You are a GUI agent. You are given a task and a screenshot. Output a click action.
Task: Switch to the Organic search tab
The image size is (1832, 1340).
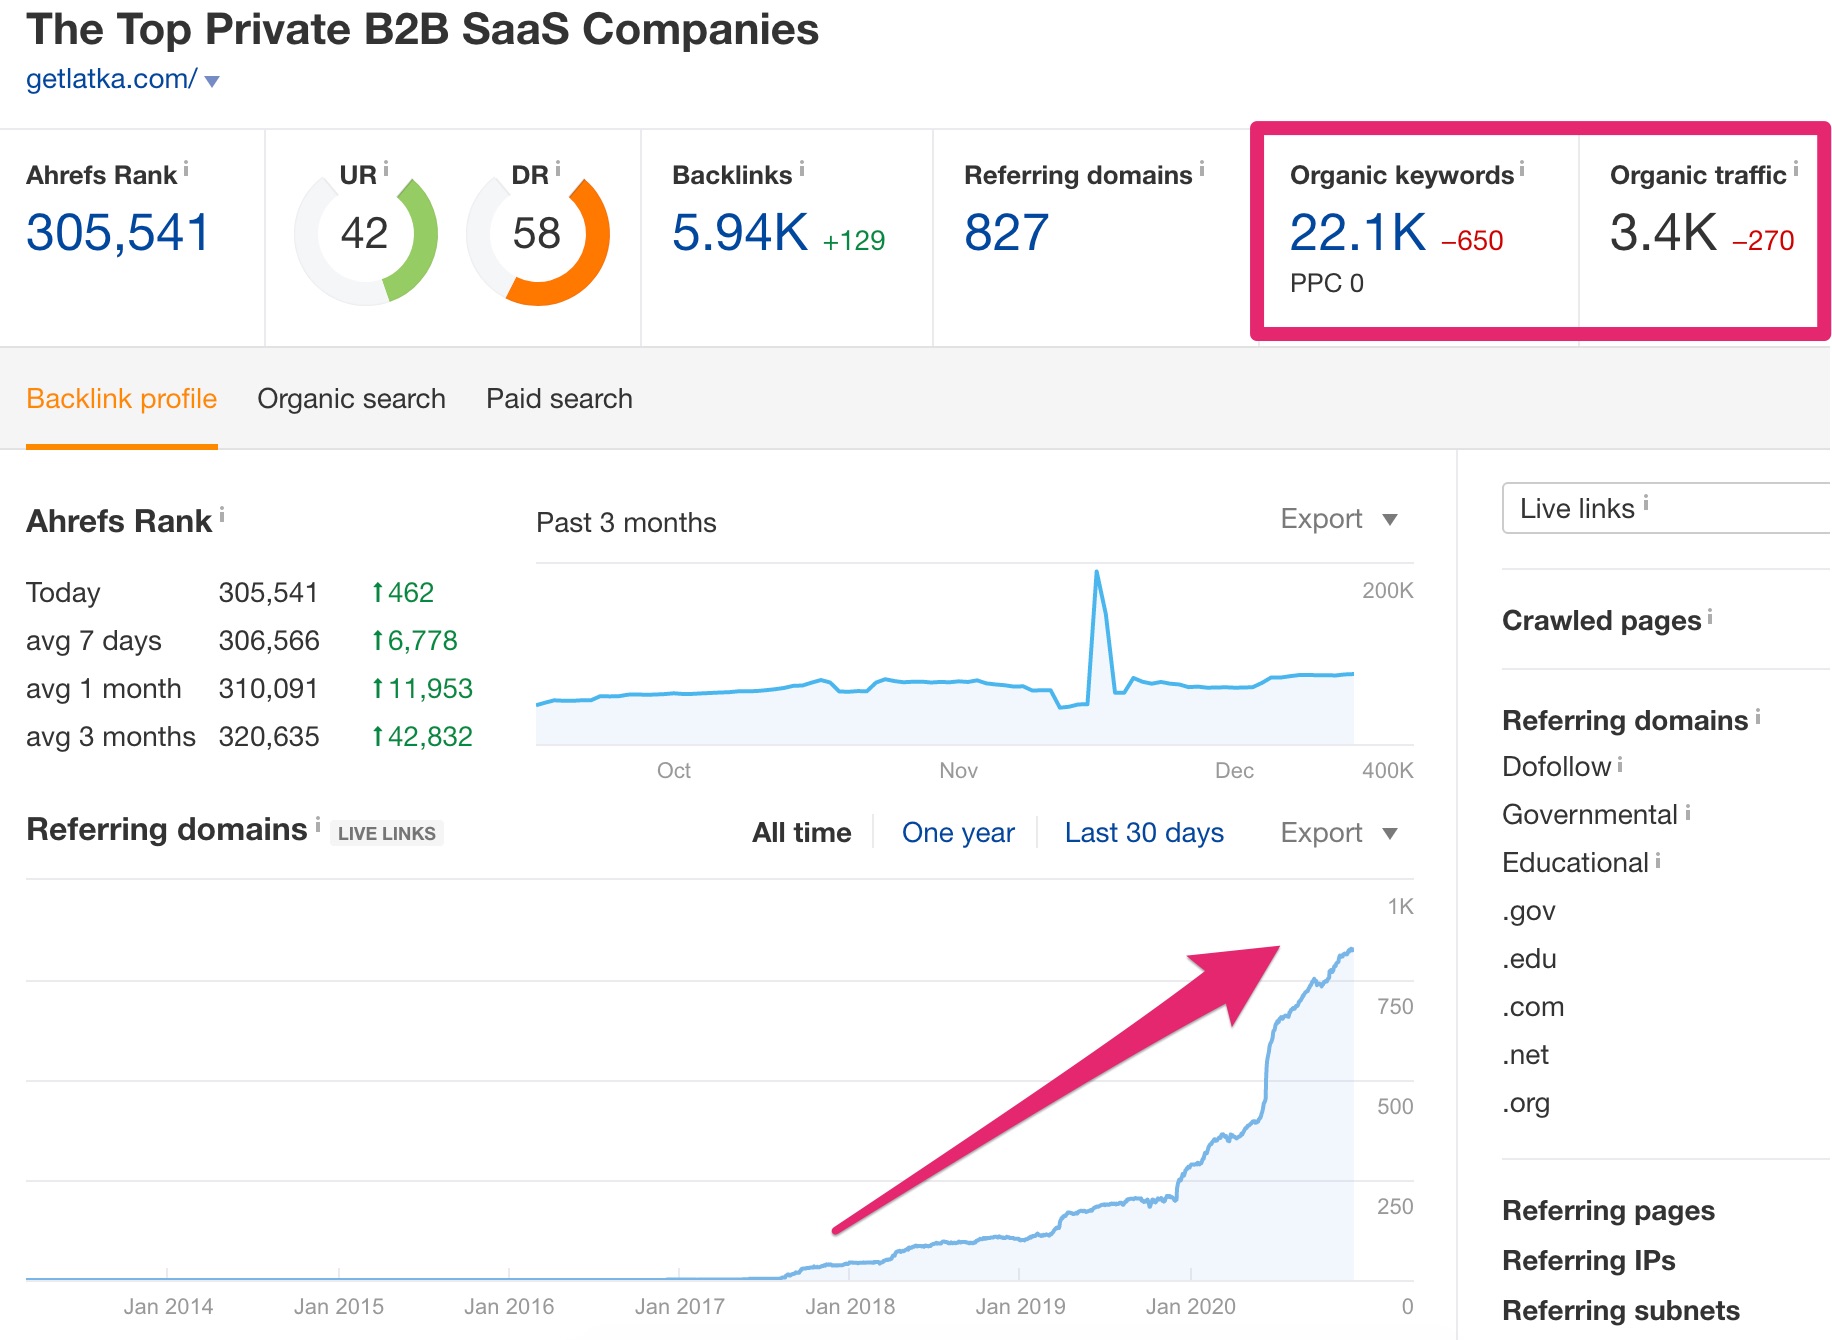pyautogui.click(x=351, y=399)
